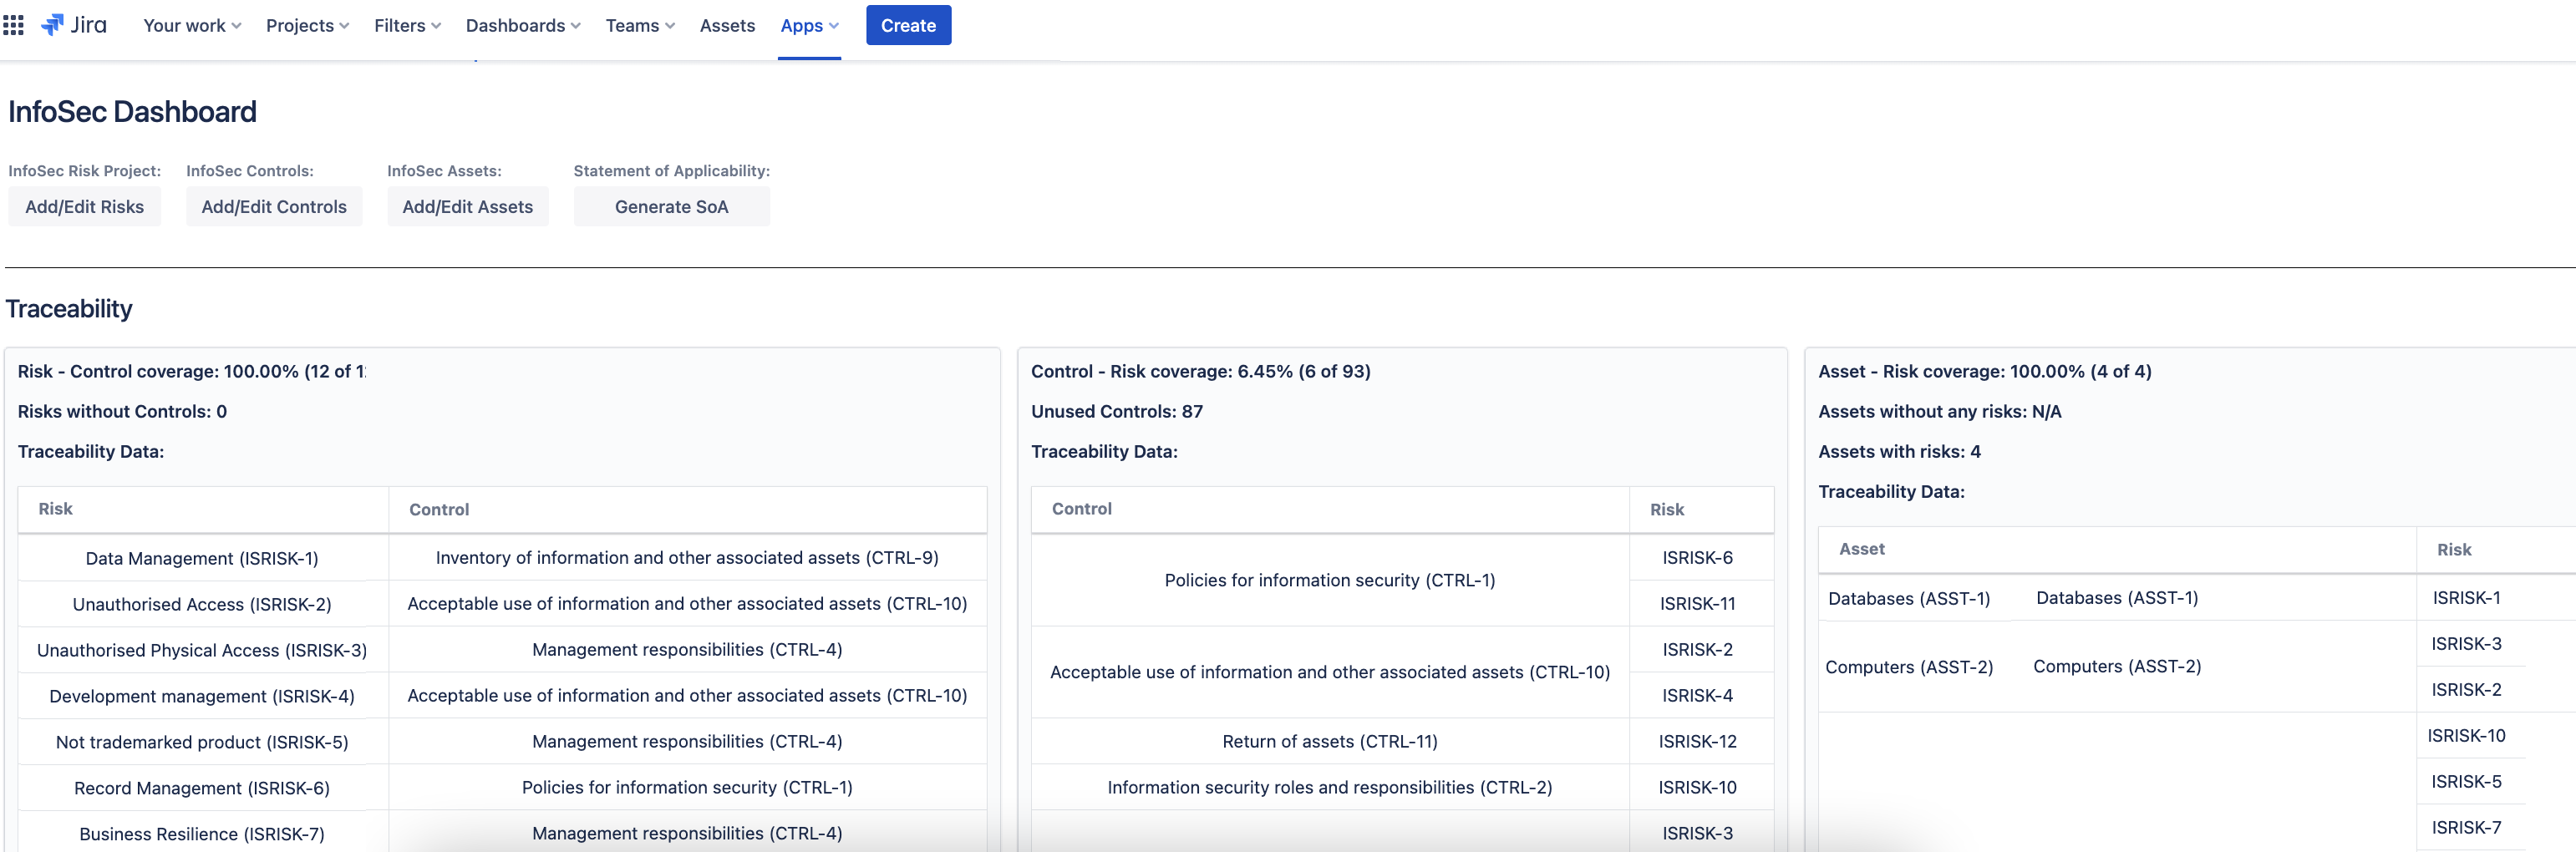This screenshot has width=2576, height=852.
Task: Select Record Management (ISRISK-6) cell
Action: coord(202,788)
